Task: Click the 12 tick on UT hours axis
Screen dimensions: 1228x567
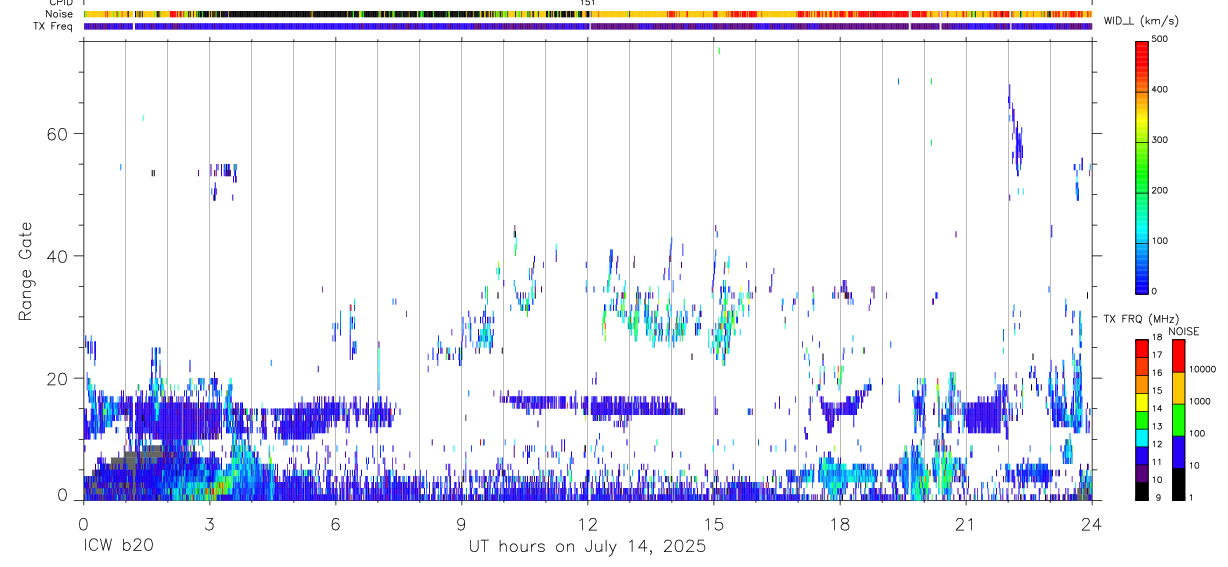Action: (x=588, y=523)
